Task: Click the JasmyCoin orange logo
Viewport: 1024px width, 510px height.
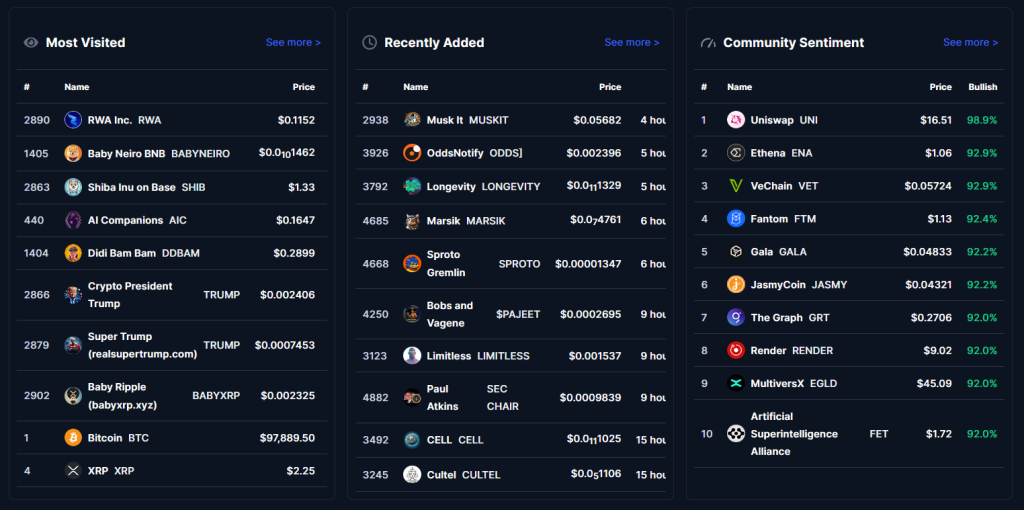Action: (736, 285)
